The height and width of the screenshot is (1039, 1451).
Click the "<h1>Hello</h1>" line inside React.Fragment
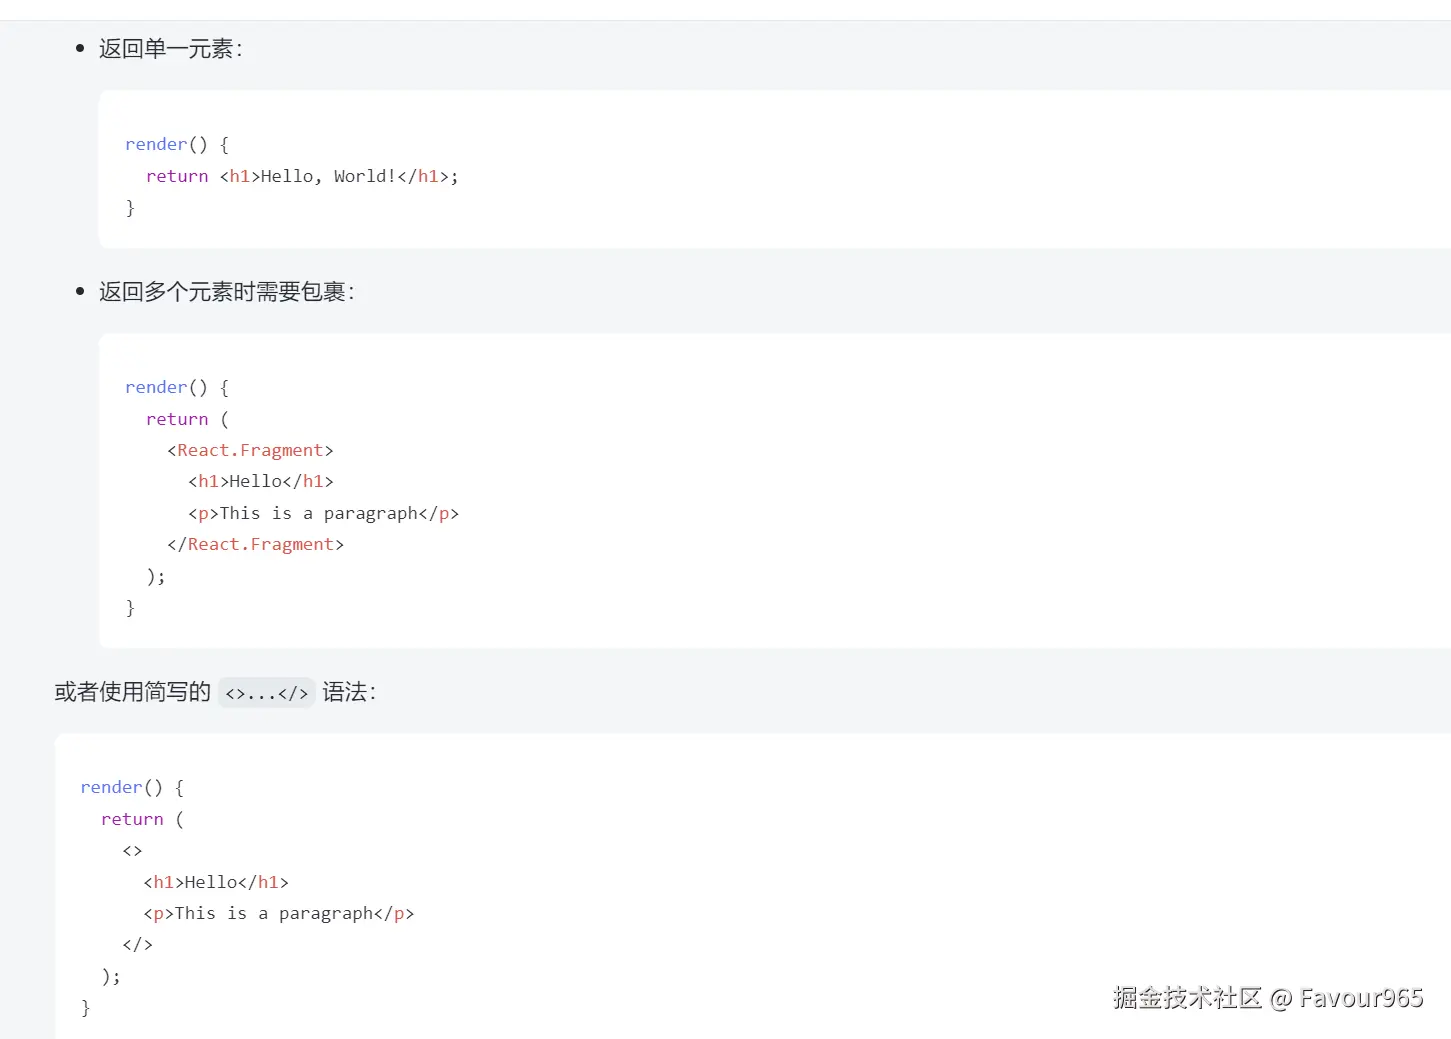pyautogui.click(x=261, y=481)
